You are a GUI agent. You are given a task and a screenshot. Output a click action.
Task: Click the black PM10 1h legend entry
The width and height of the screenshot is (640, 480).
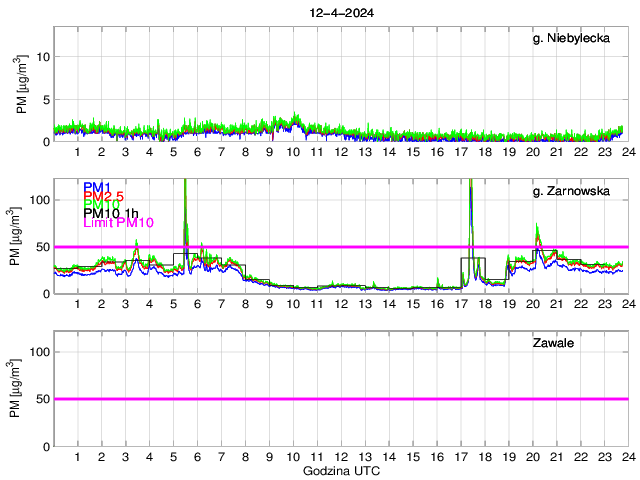[111, 213]
